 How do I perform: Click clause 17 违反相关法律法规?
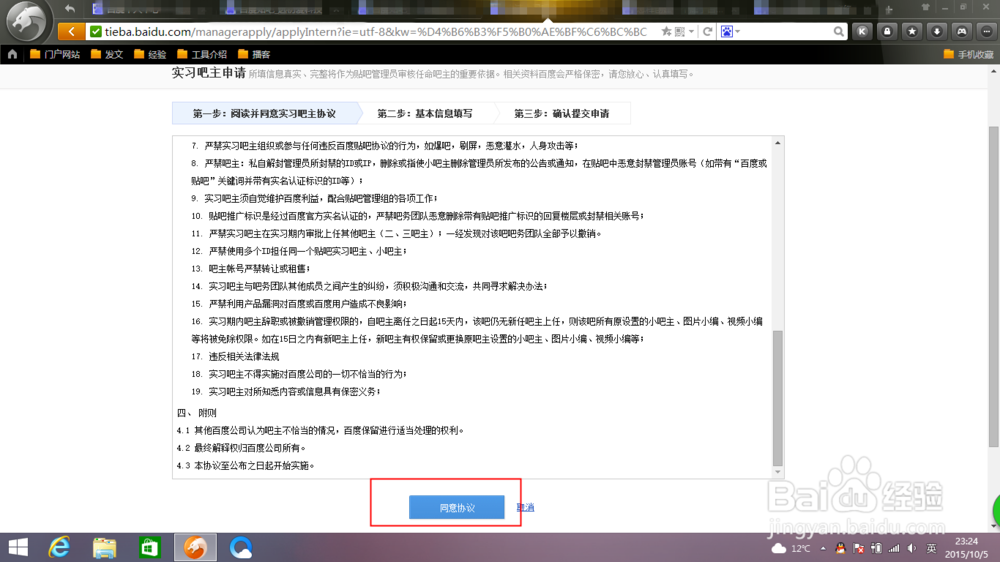235,357
